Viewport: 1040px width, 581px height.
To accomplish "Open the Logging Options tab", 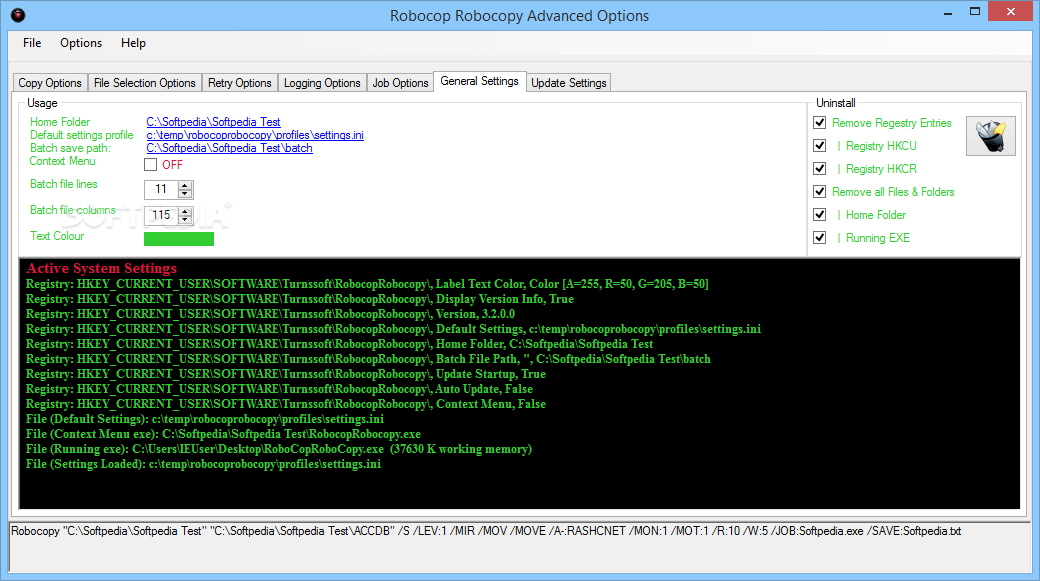I will click(x=322, y=82).
